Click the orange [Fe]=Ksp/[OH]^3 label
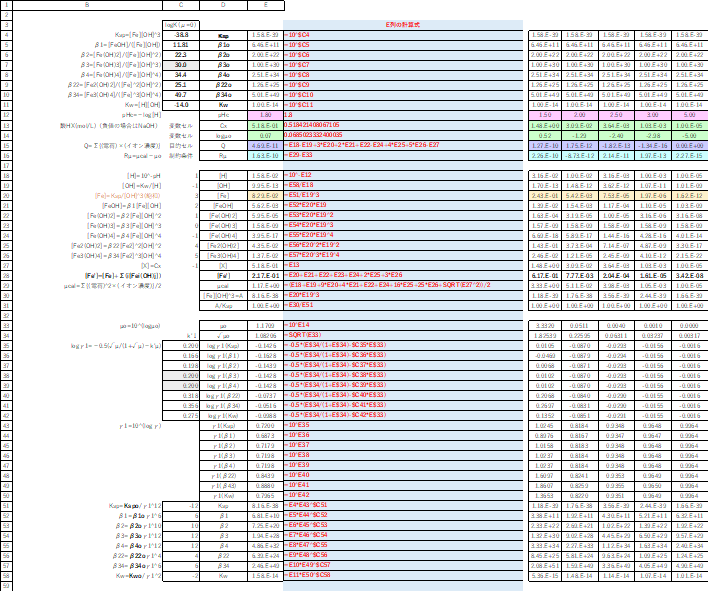This screenshot has height=592, width=709. [128, 195]
